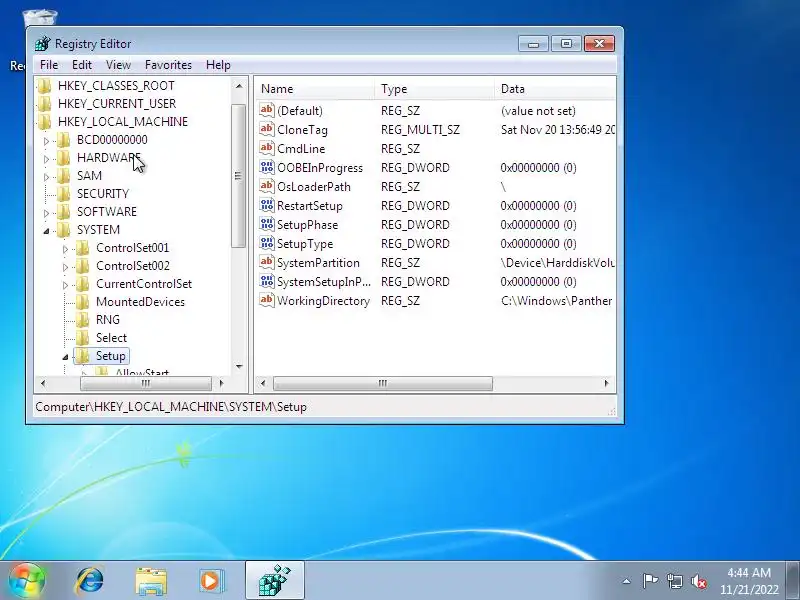Click tree pane vertical scrollbar thumb
The image size is (800, 600).
pyautogui.click(x=238, y=176)
